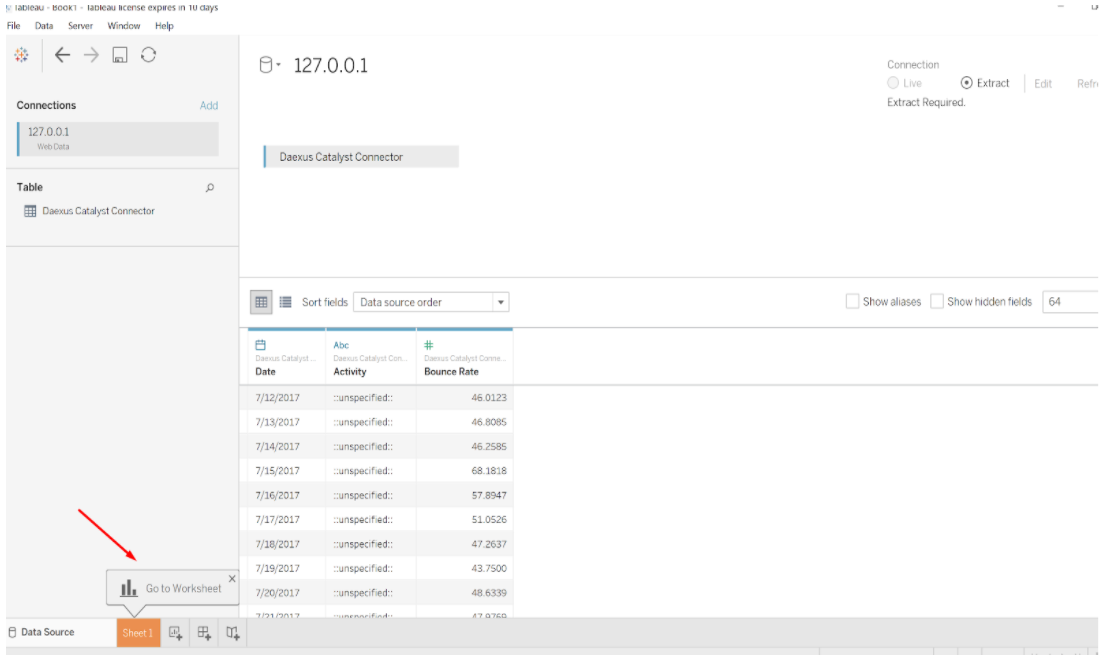
Task: Select the 127.0.0.1 Web Data connection
Action: click(x=118, y=138)
